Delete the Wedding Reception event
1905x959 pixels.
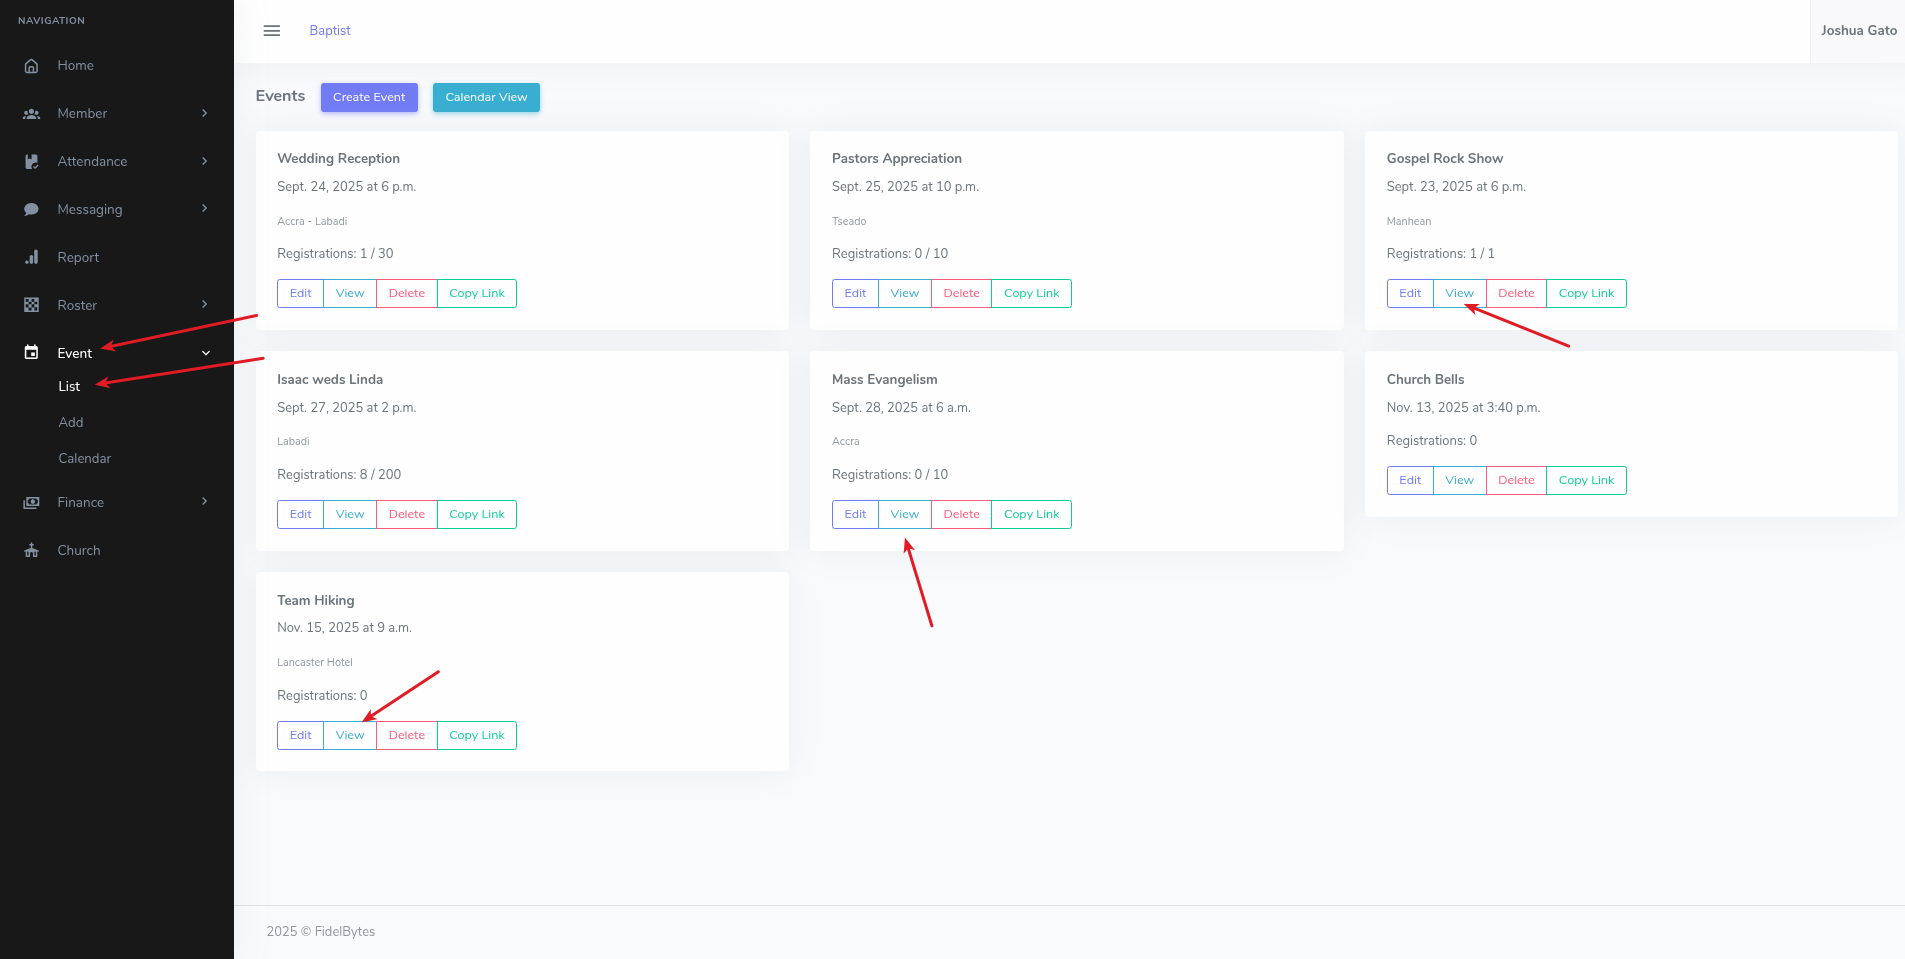pyautogui.click(x=406, y=294)
